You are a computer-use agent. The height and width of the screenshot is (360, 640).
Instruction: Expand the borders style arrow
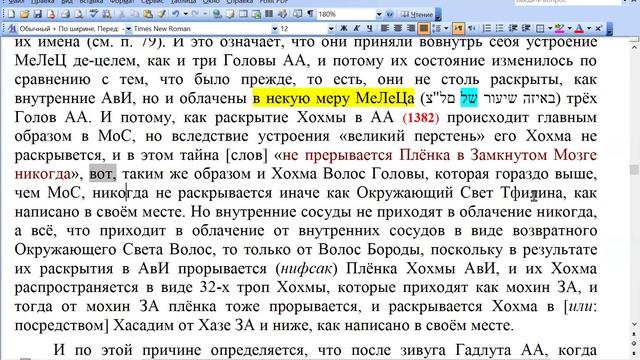(x=550, y=28)
